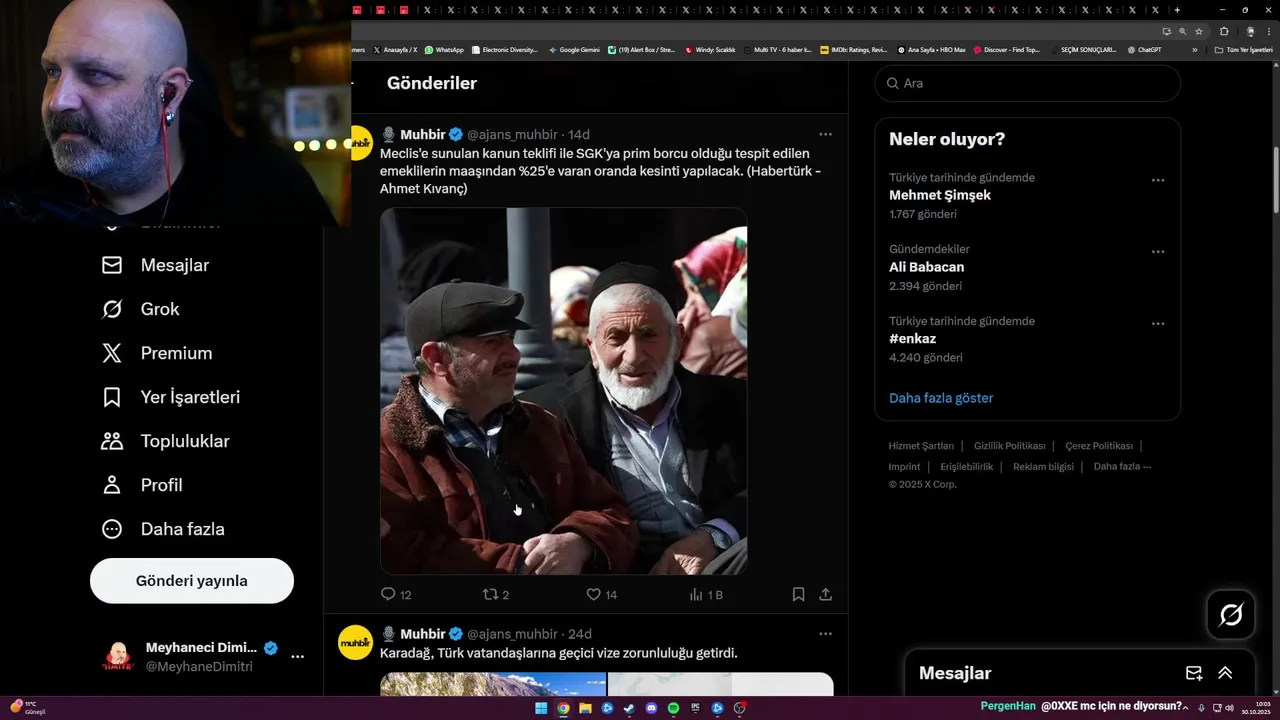Viewport: 1280px width, 720px height.
Task: Open @ajans_muhbir handle on SGK post
Action: (x=512, y=134)
